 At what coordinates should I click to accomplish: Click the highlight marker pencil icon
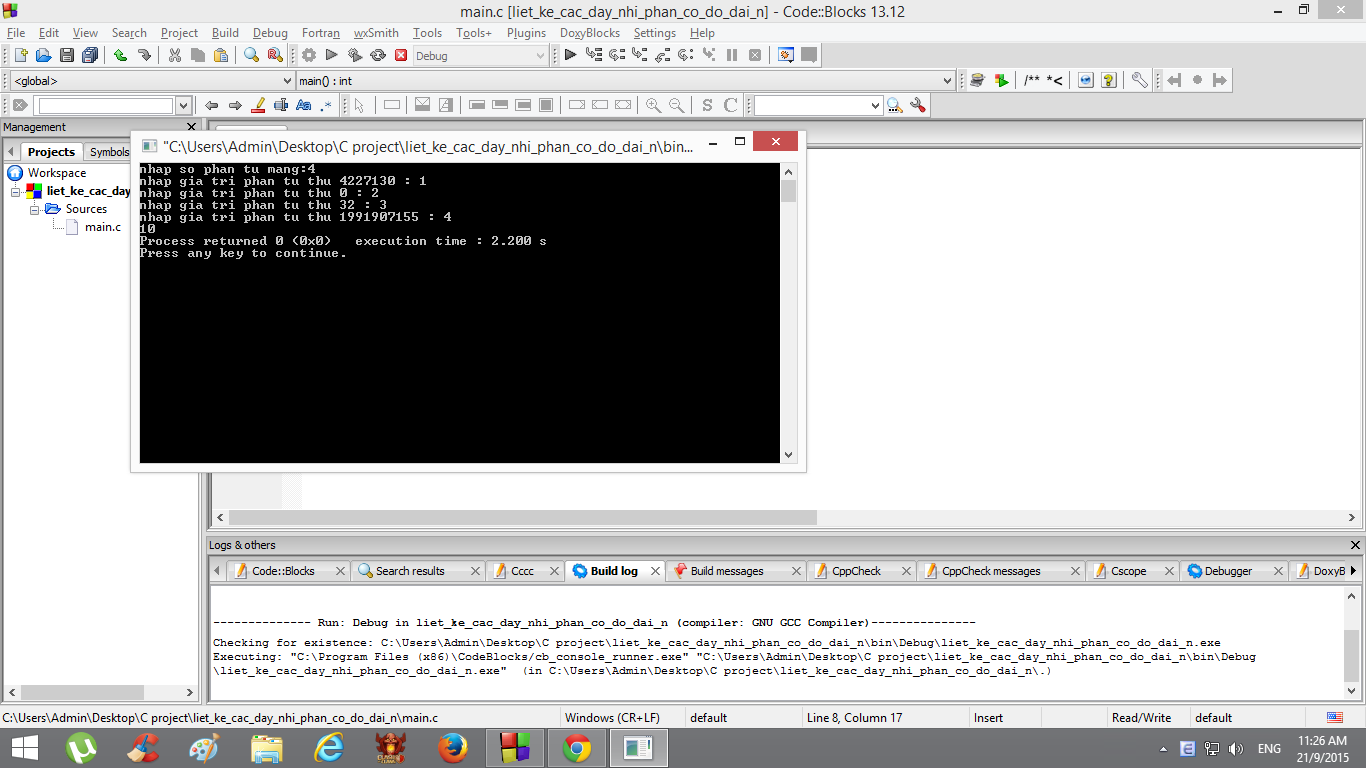[258, 105]
